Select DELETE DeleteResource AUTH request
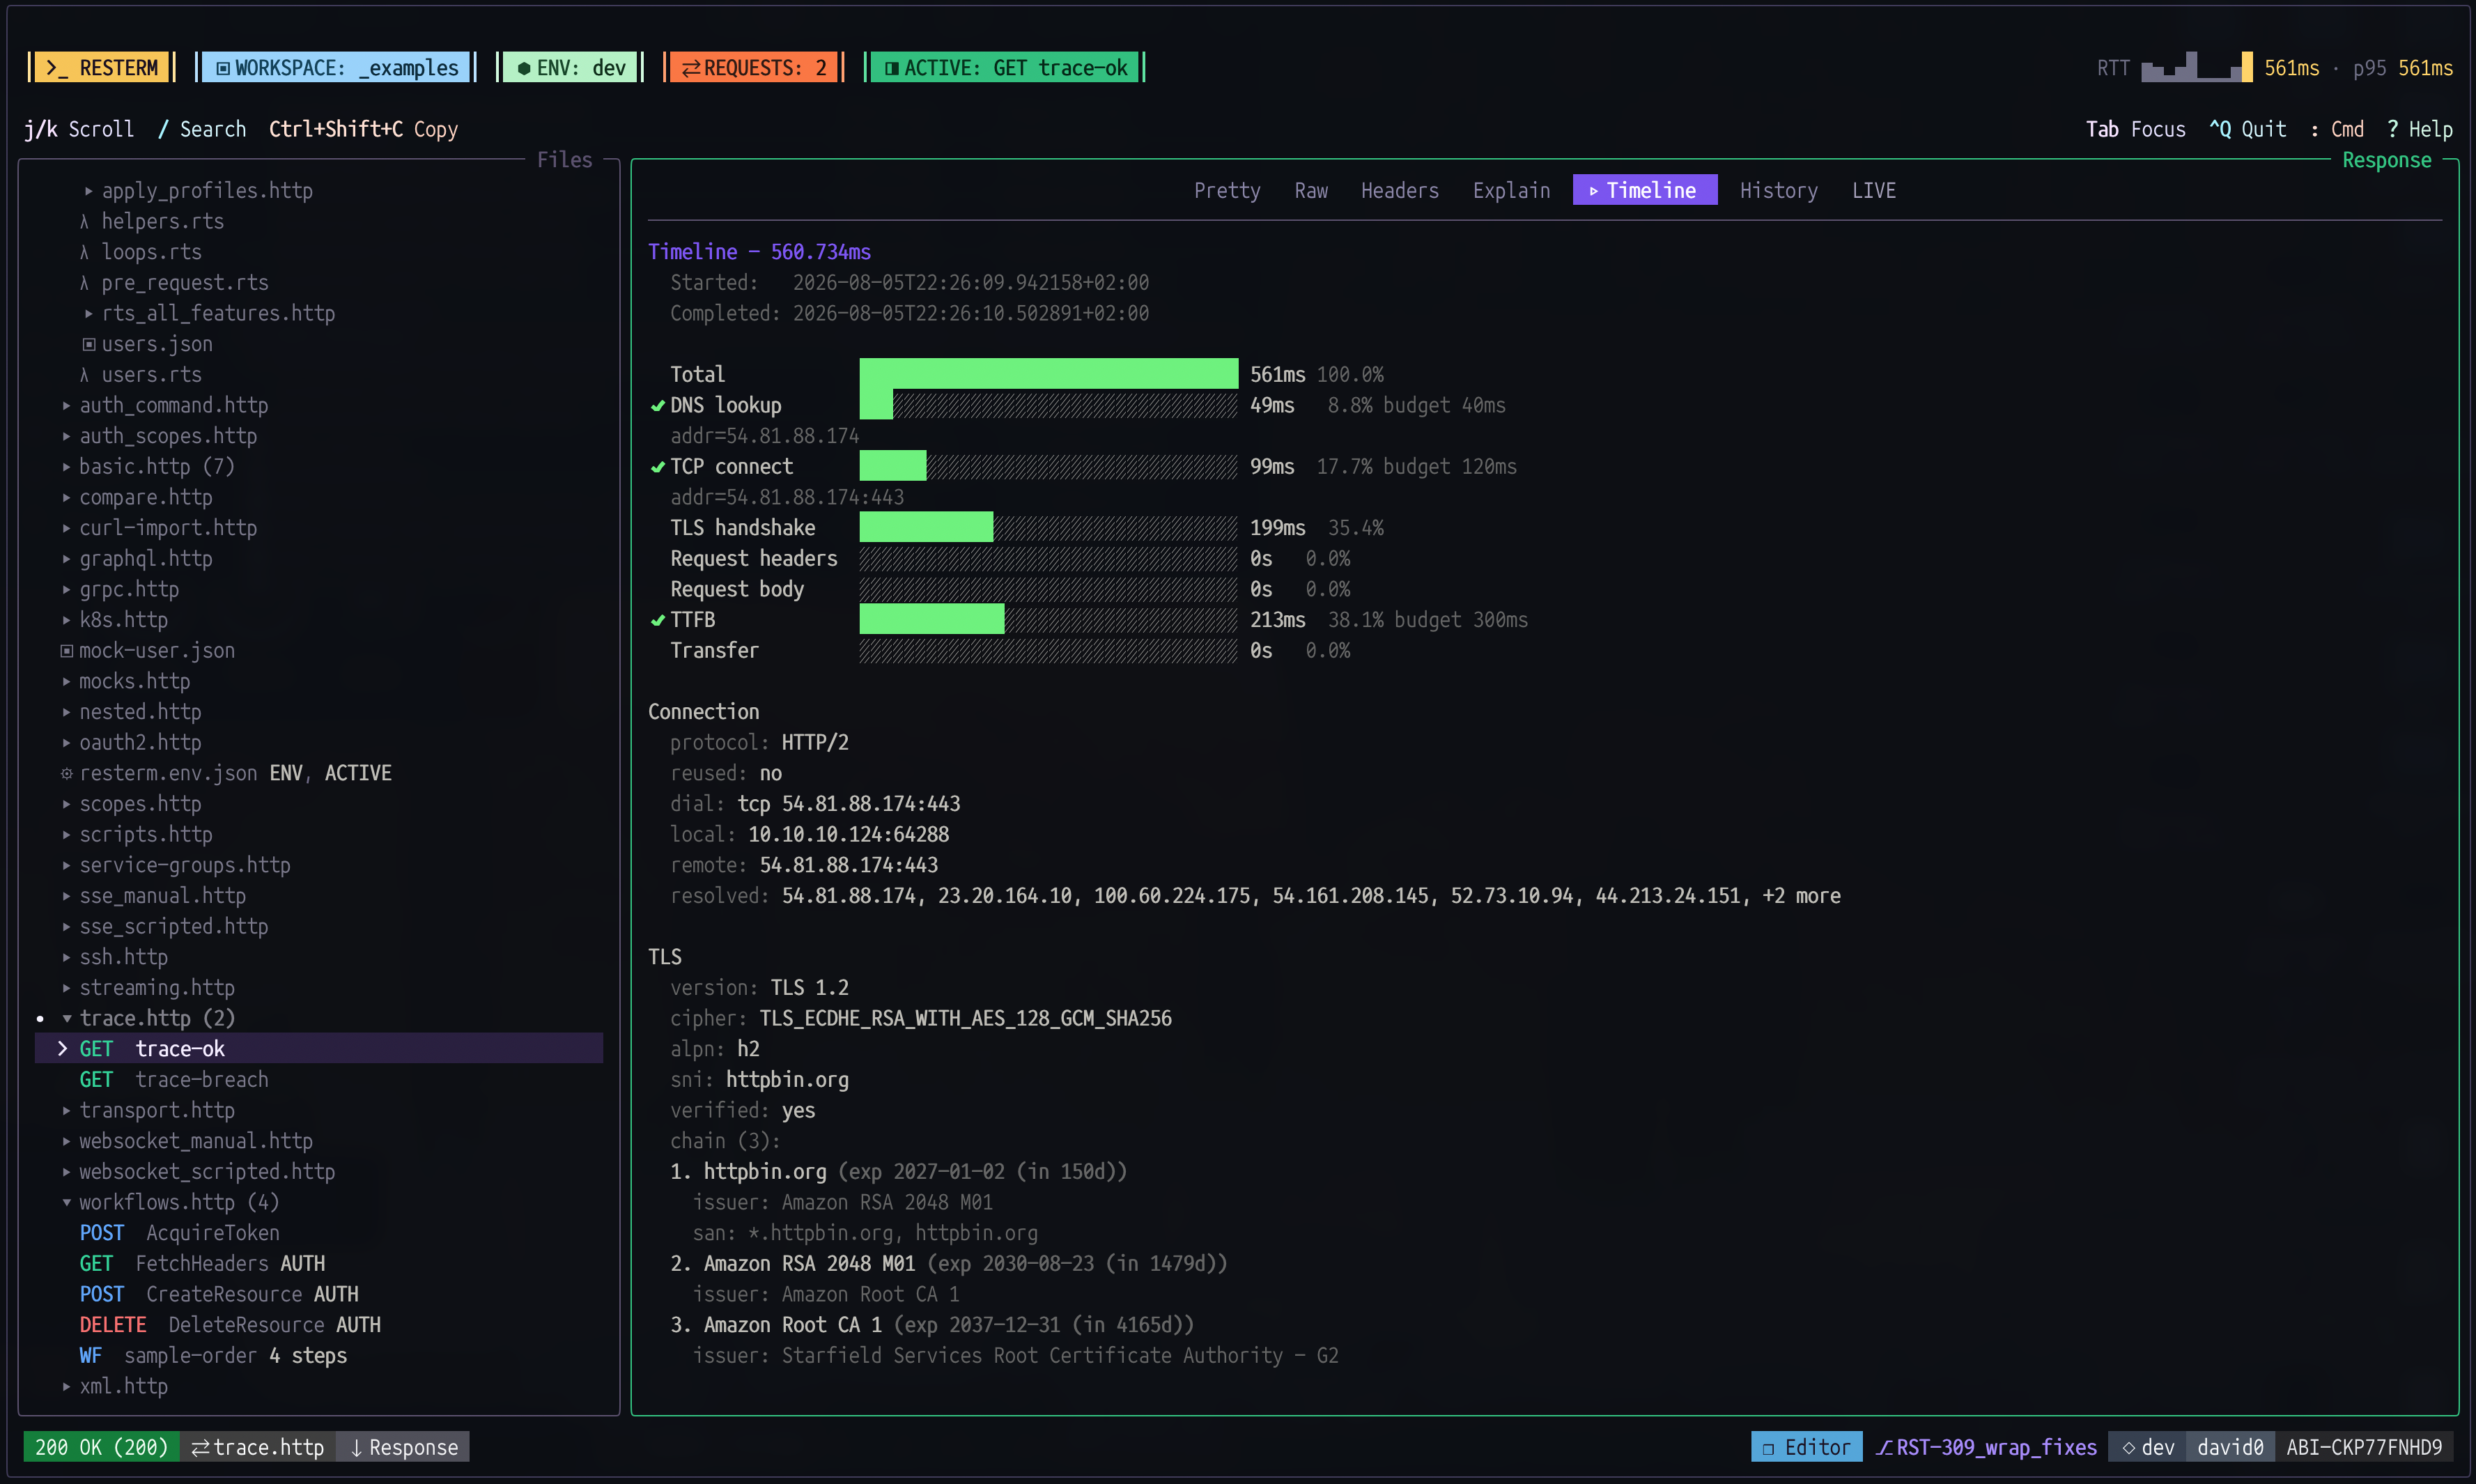The height and width of the screenshot is (1484, 2476). [230, 1324]
